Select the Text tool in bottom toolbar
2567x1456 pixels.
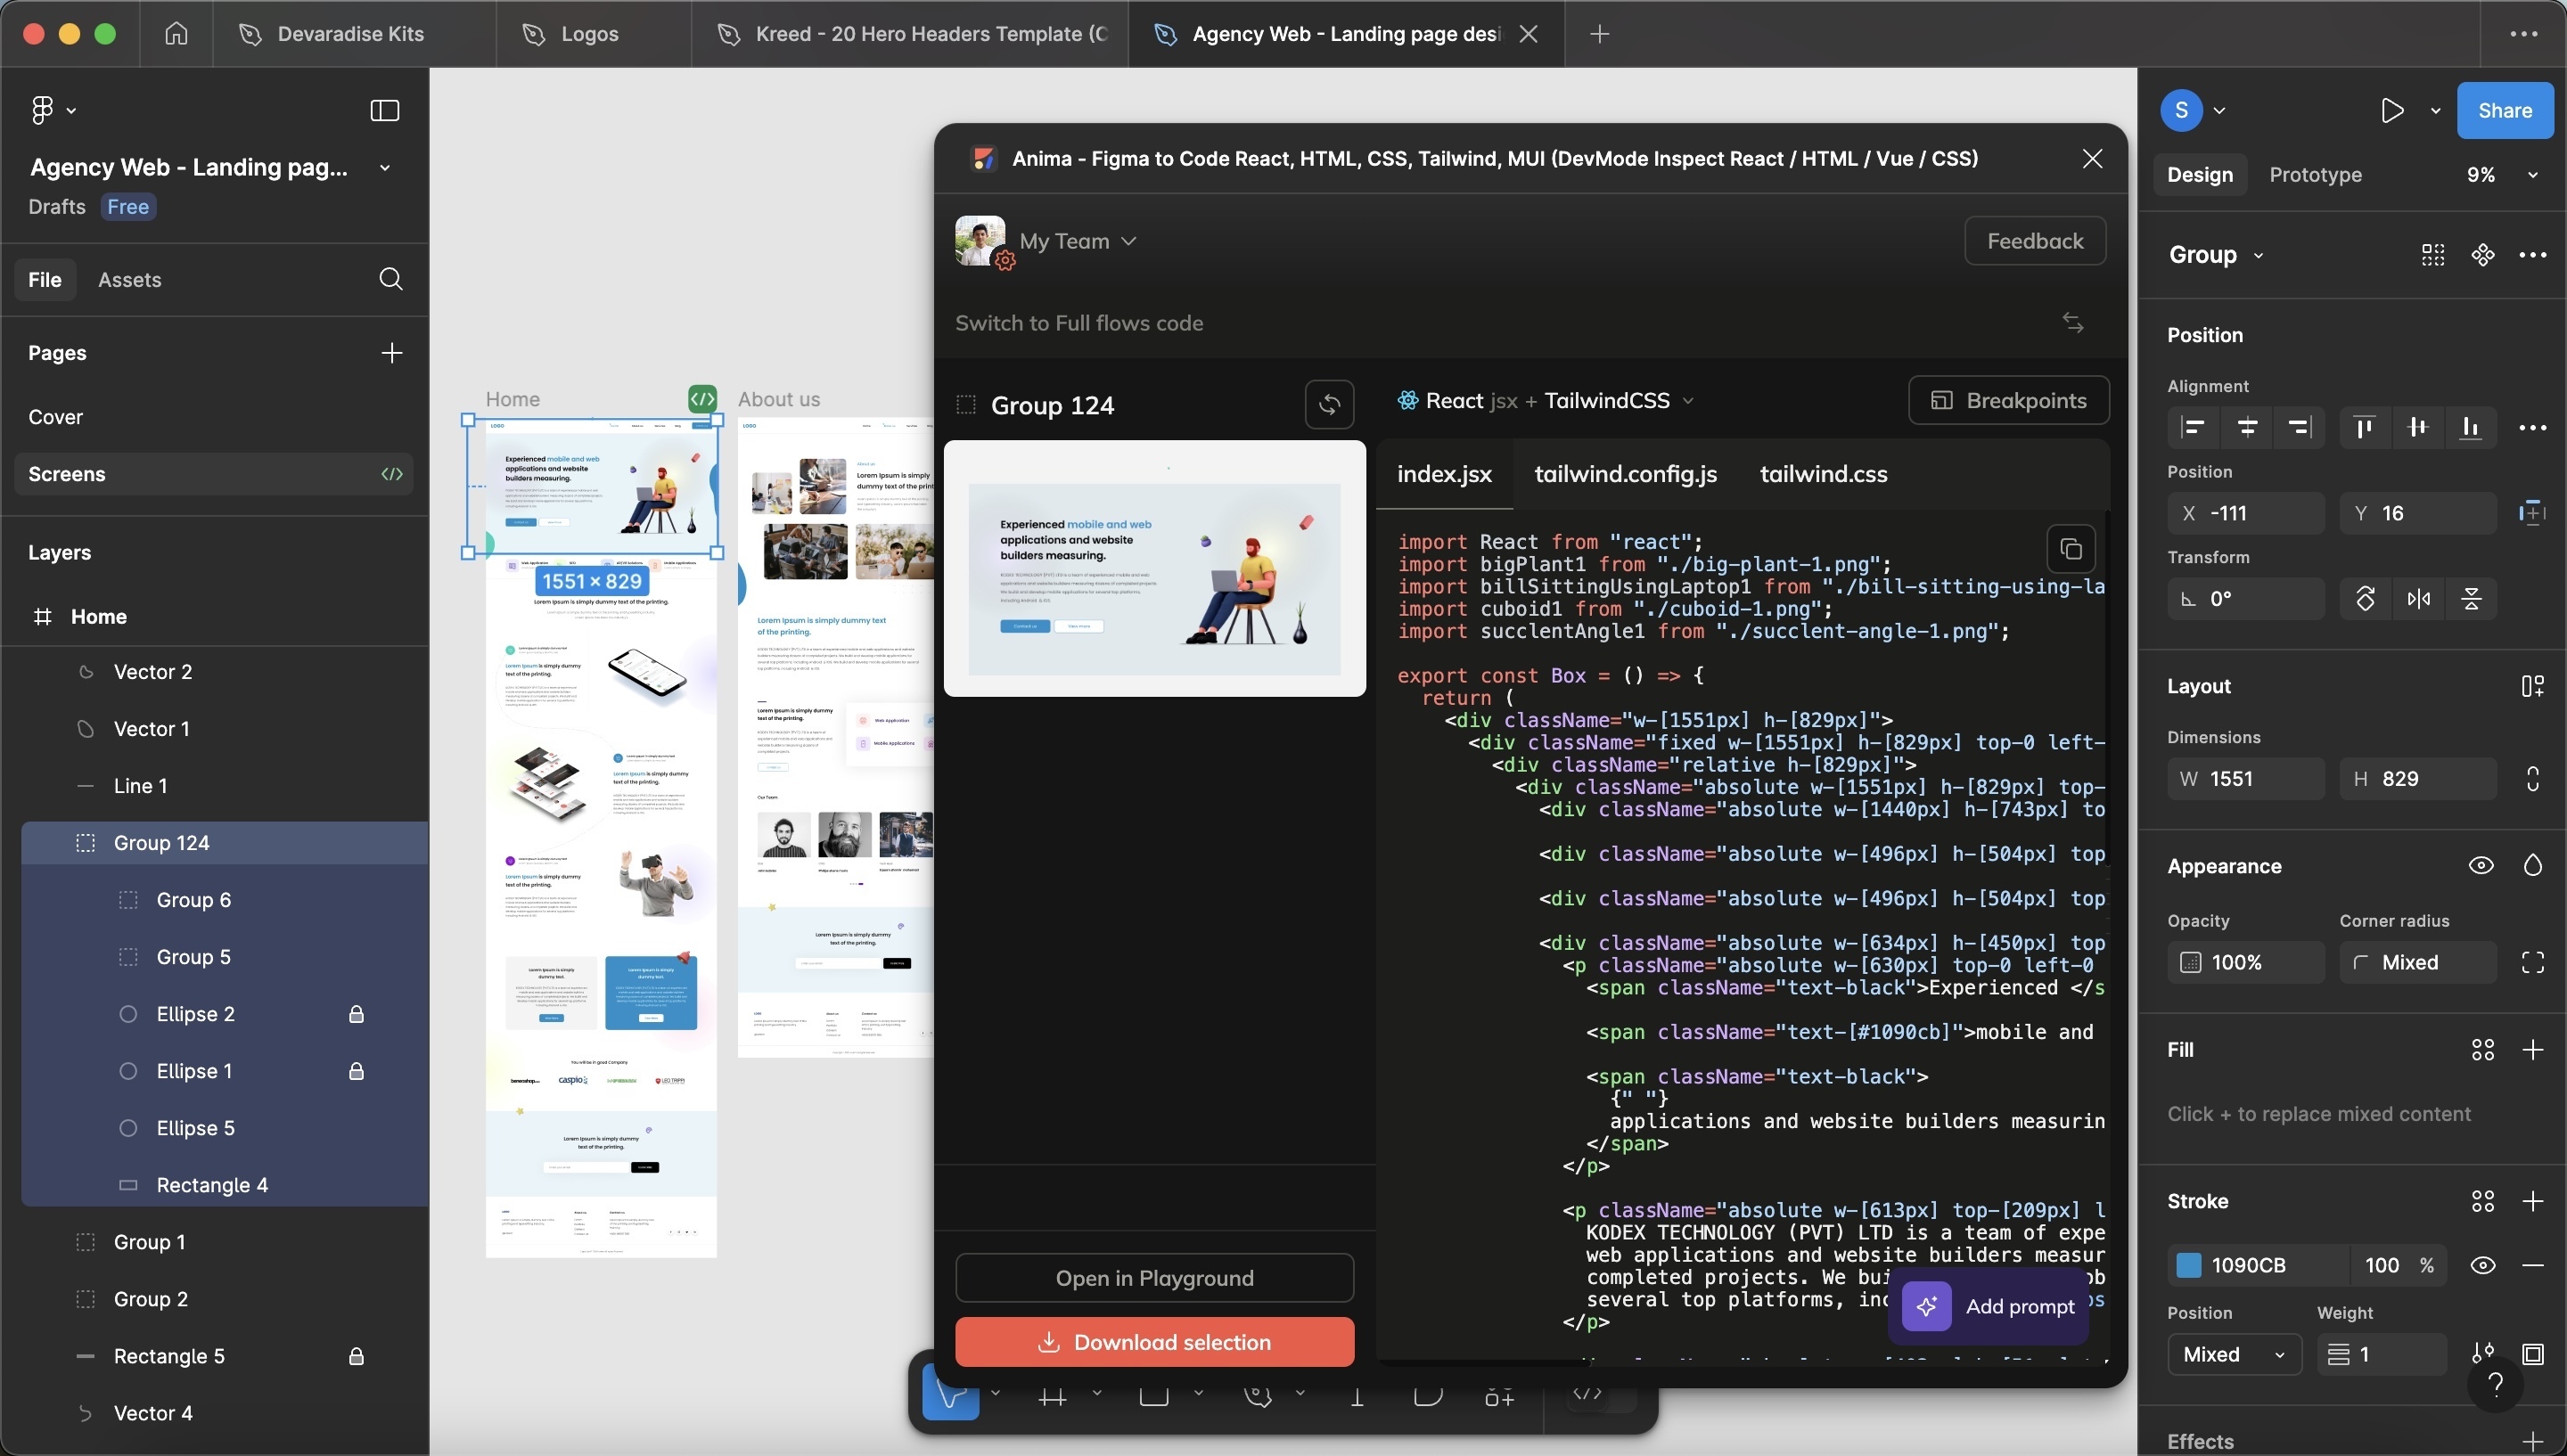[x=1357, y=1396]
